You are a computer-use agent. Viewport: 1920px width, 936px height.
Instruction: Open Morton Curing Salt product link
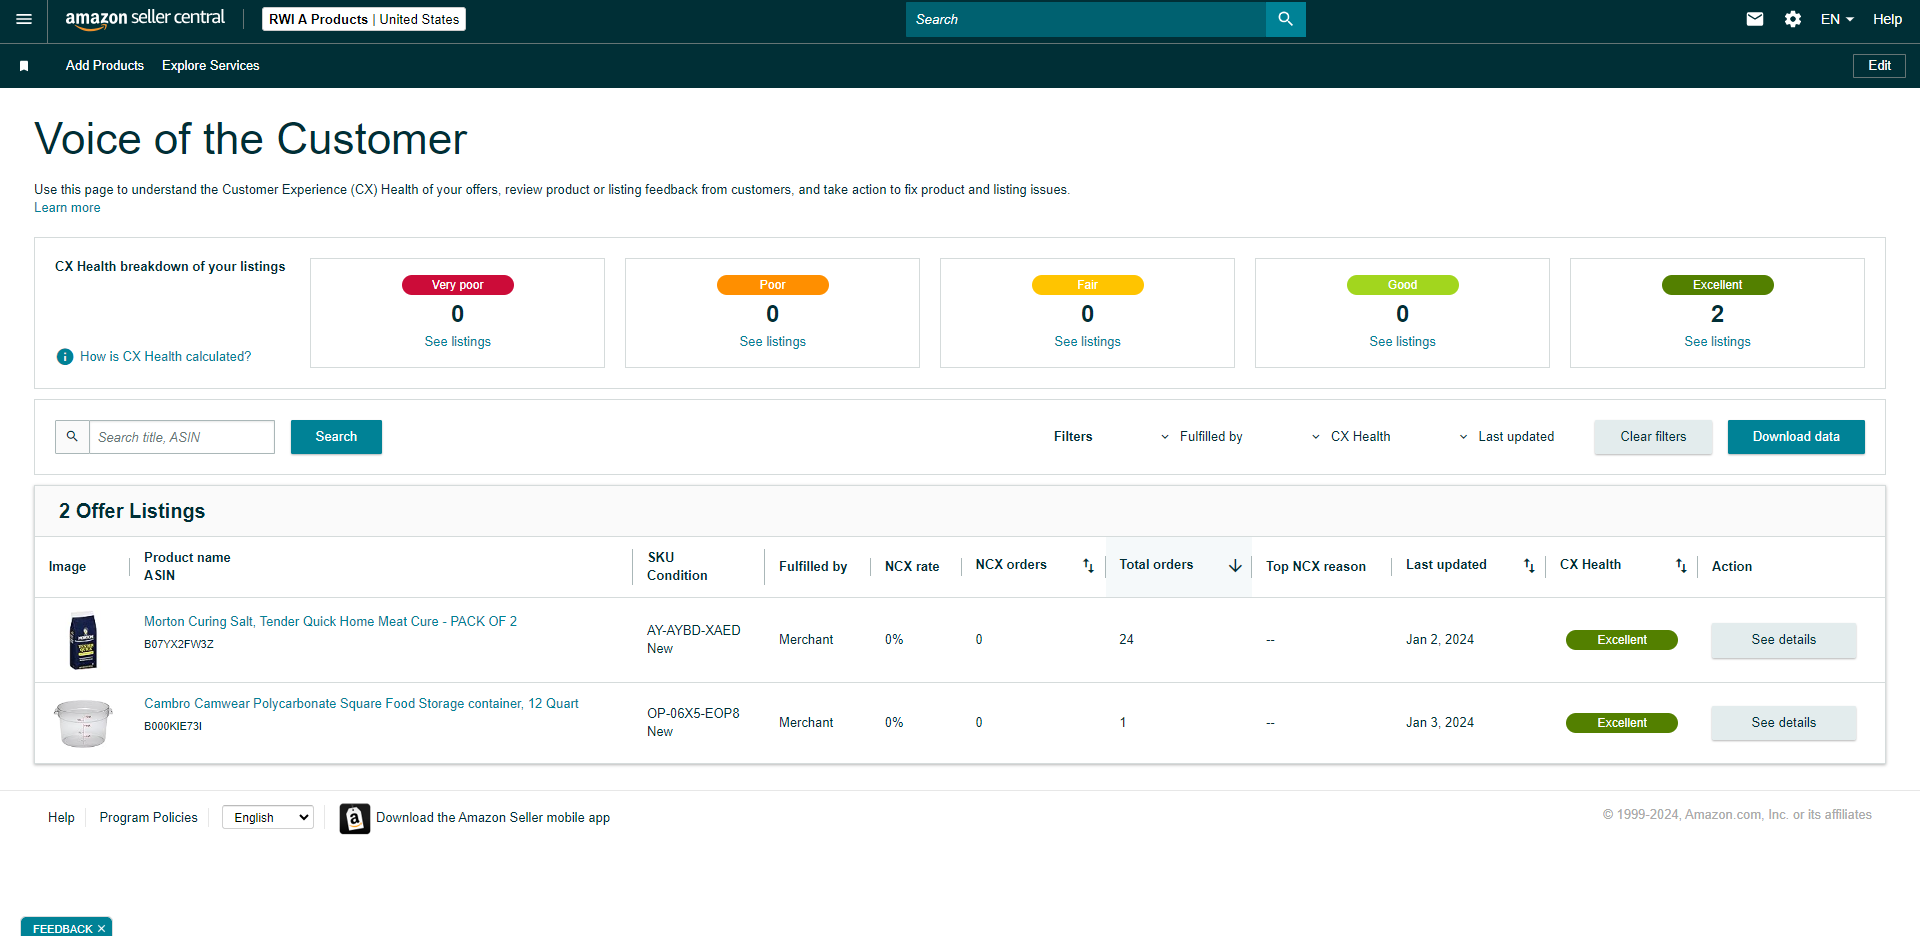tap(331, 622)
